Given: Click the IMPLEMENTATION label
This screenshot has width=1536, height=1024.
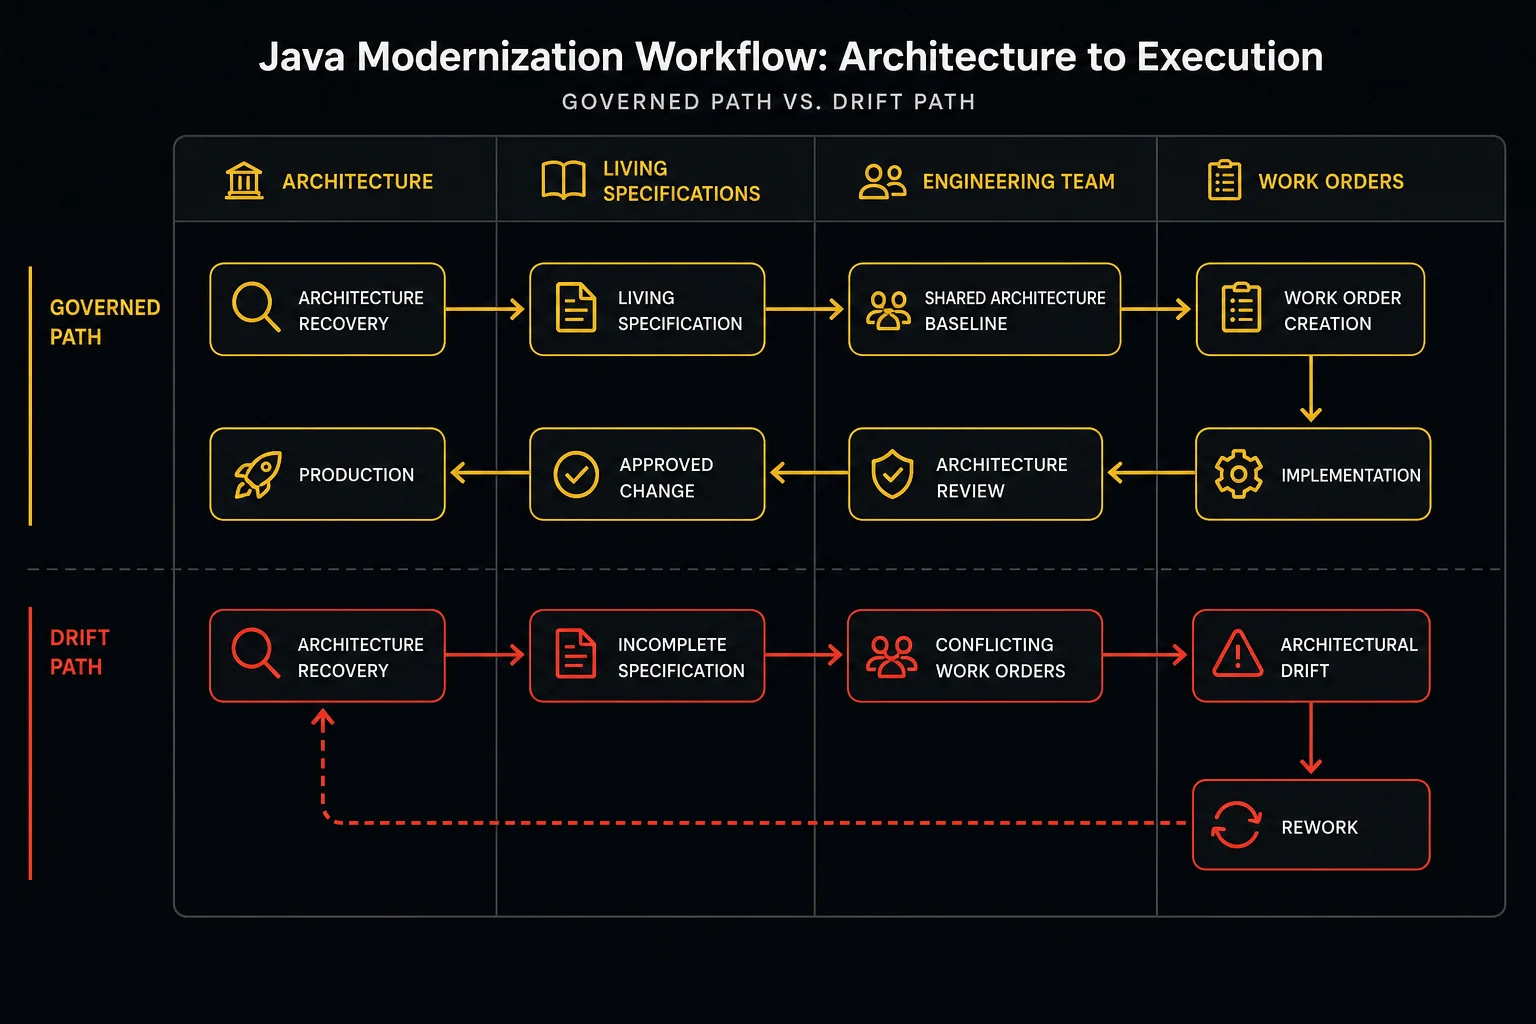Looking at the screenshot, I should [1351, 476].
